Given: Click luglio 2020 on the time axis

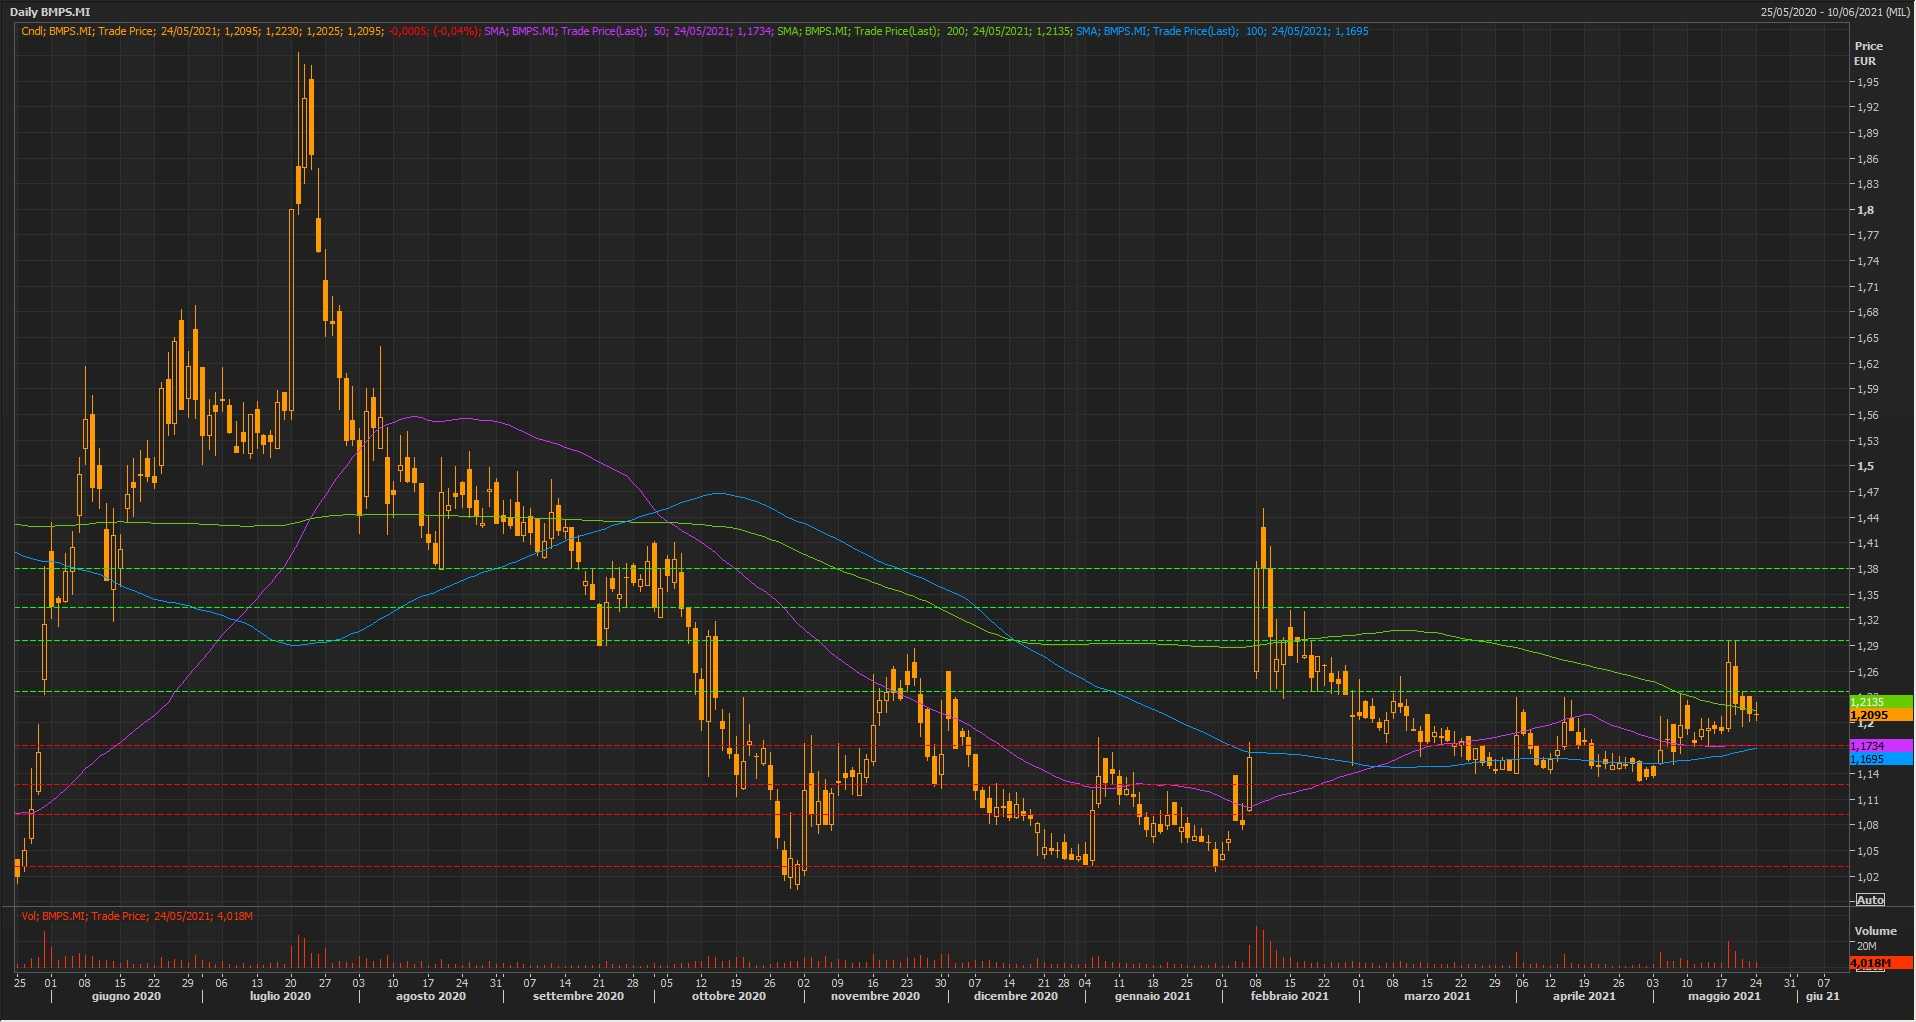Looking at the screenshot, I should tap(280, 996).
